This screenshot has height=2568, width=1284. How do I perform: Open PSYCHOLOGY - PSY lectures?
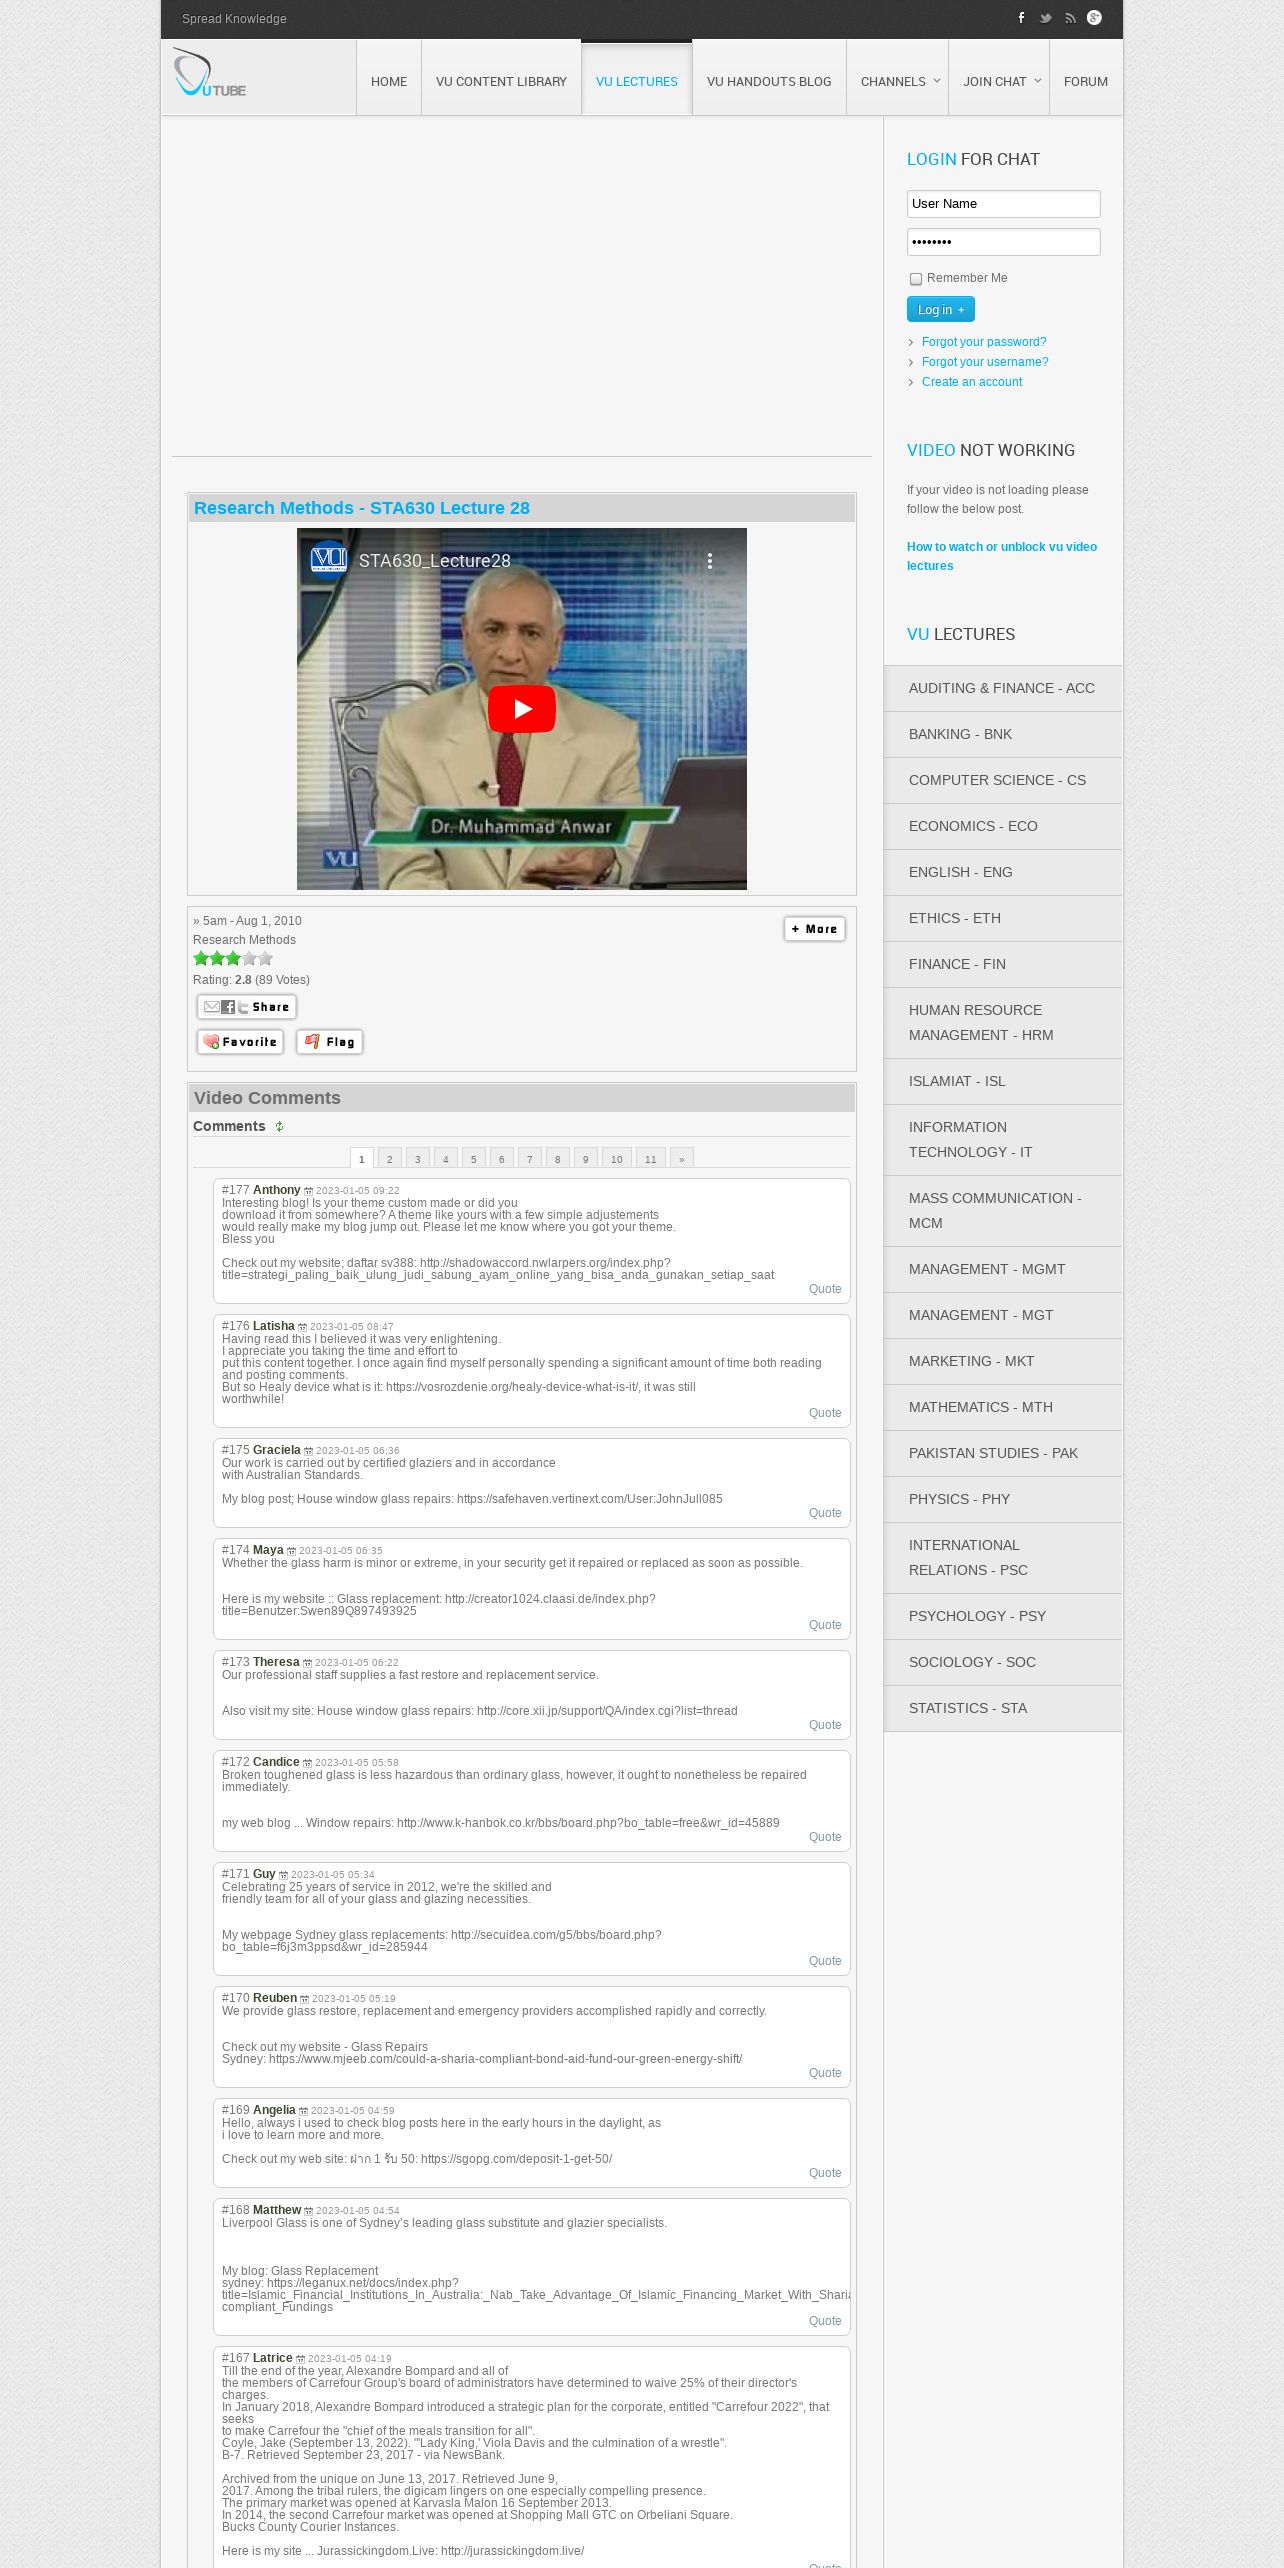(x=1003, y=1616)
